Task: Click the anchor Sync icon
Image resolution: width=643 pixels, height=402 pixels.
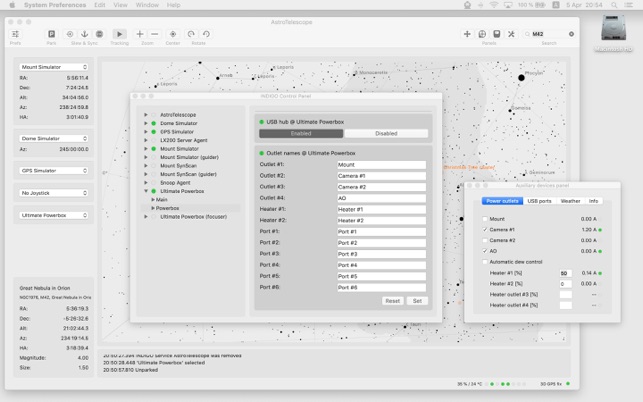Action: (x=84, y=34)
